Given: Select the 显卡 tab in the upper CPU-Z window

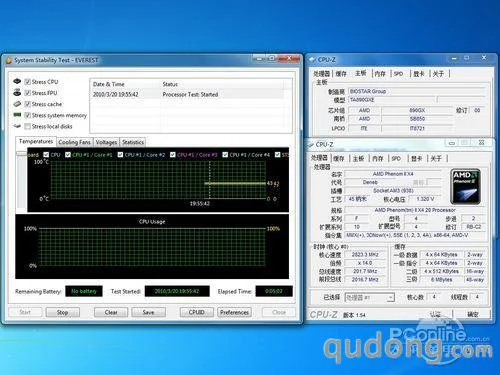Looking at the screenshot, I should click(419, 74).
